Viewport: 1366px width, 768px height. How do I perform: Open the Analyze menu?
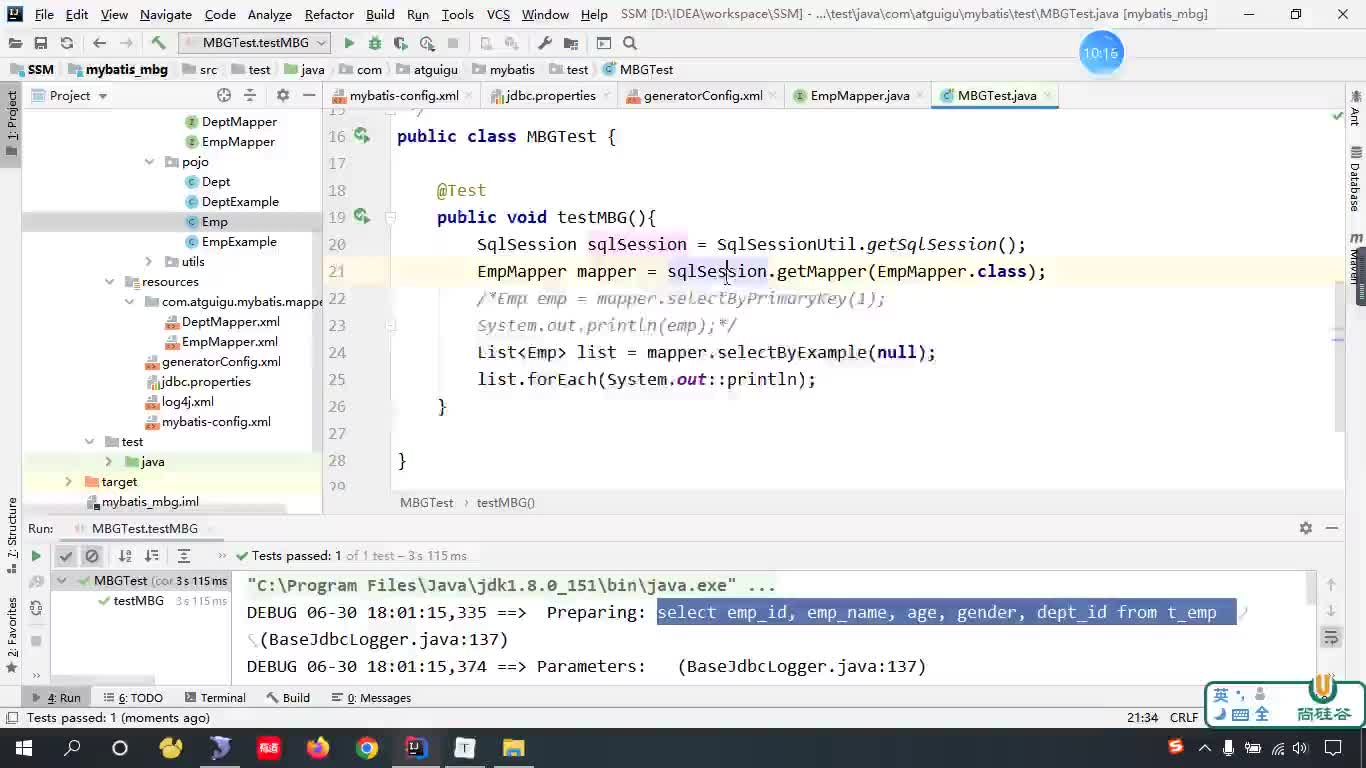tap(270, 14)
